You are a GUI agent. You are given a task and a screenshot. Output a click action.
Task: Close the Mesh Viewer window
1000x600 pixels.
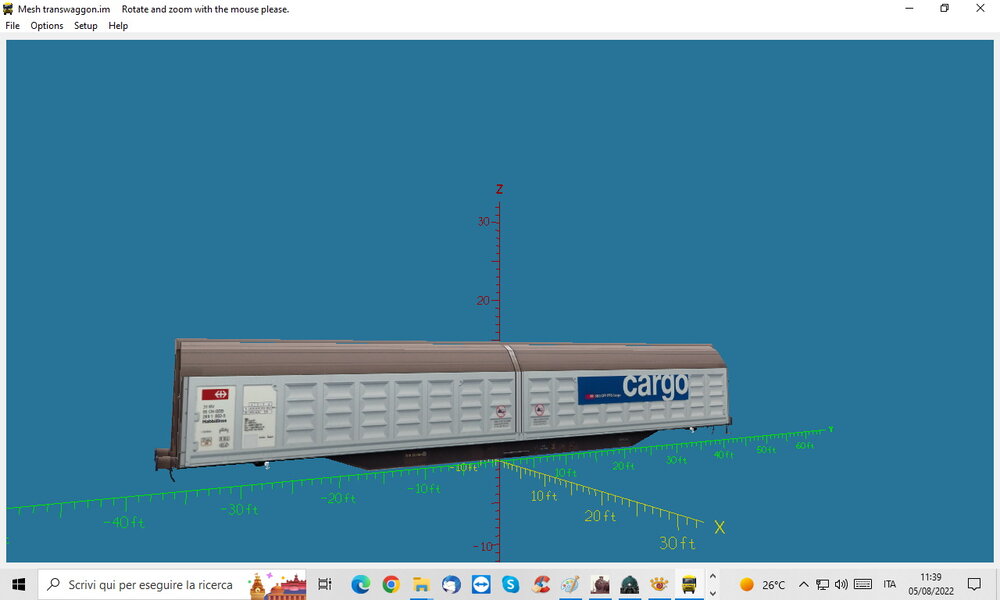click(x=980, y=8)
